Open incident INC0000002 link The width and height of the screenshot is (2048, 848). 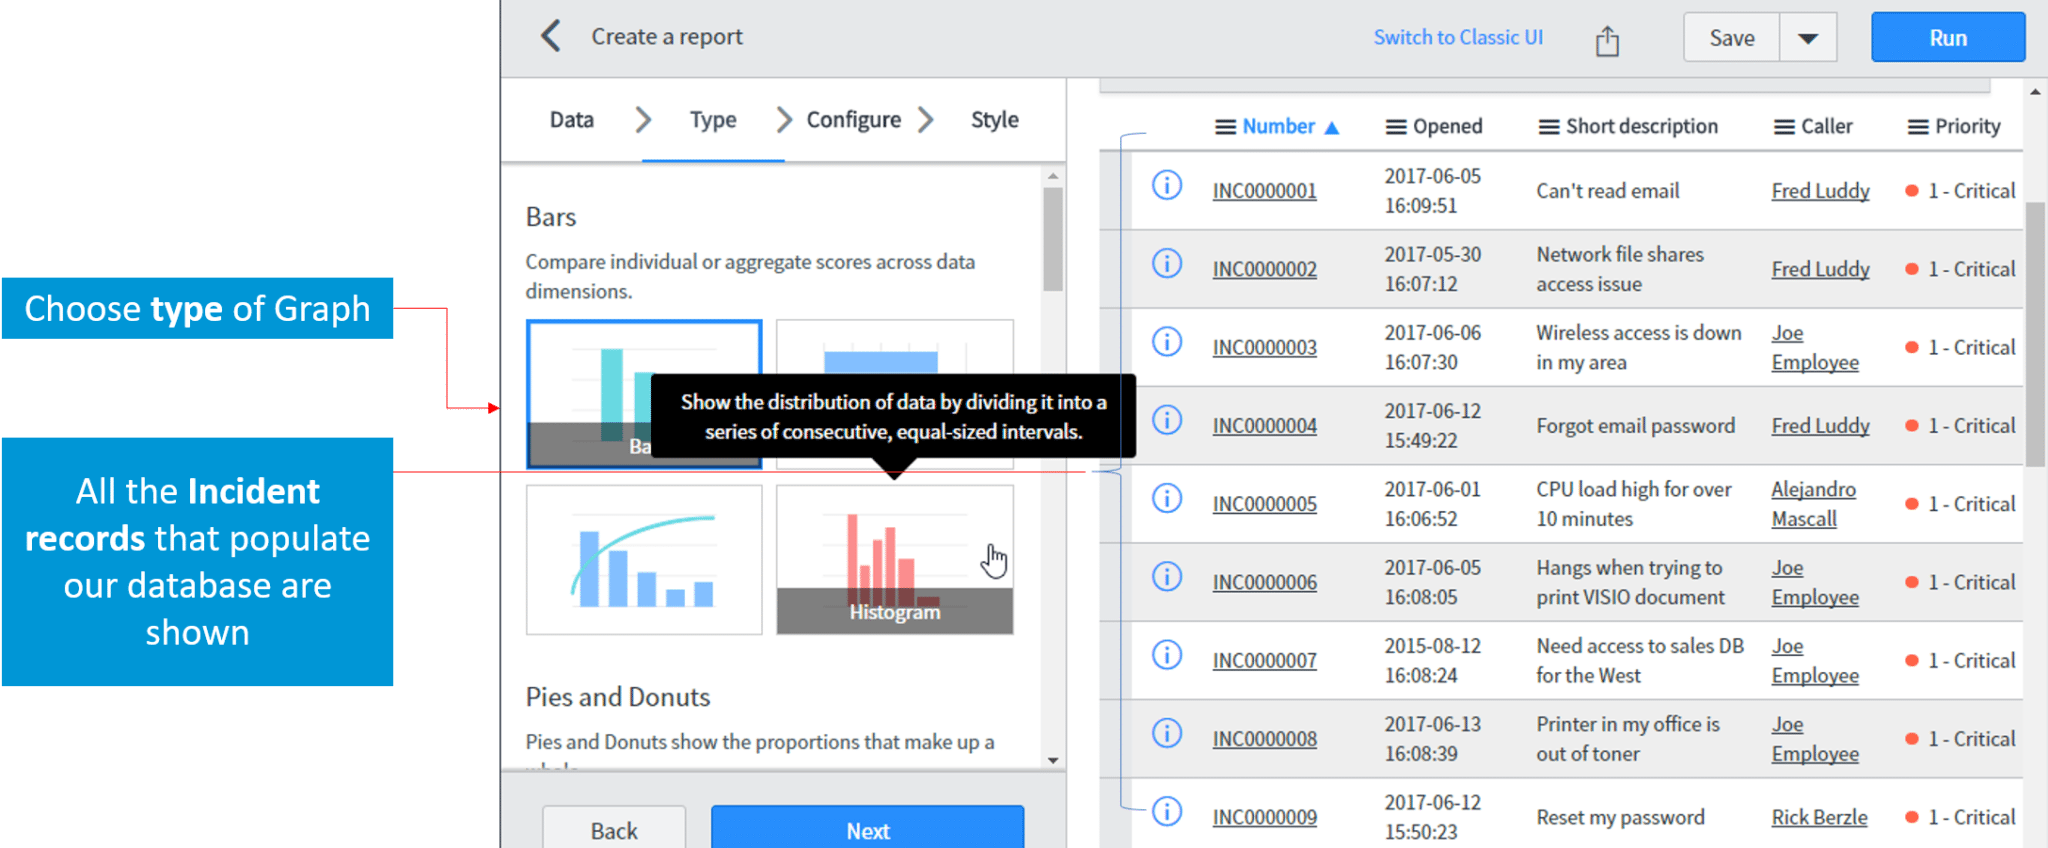(1264, 269)
